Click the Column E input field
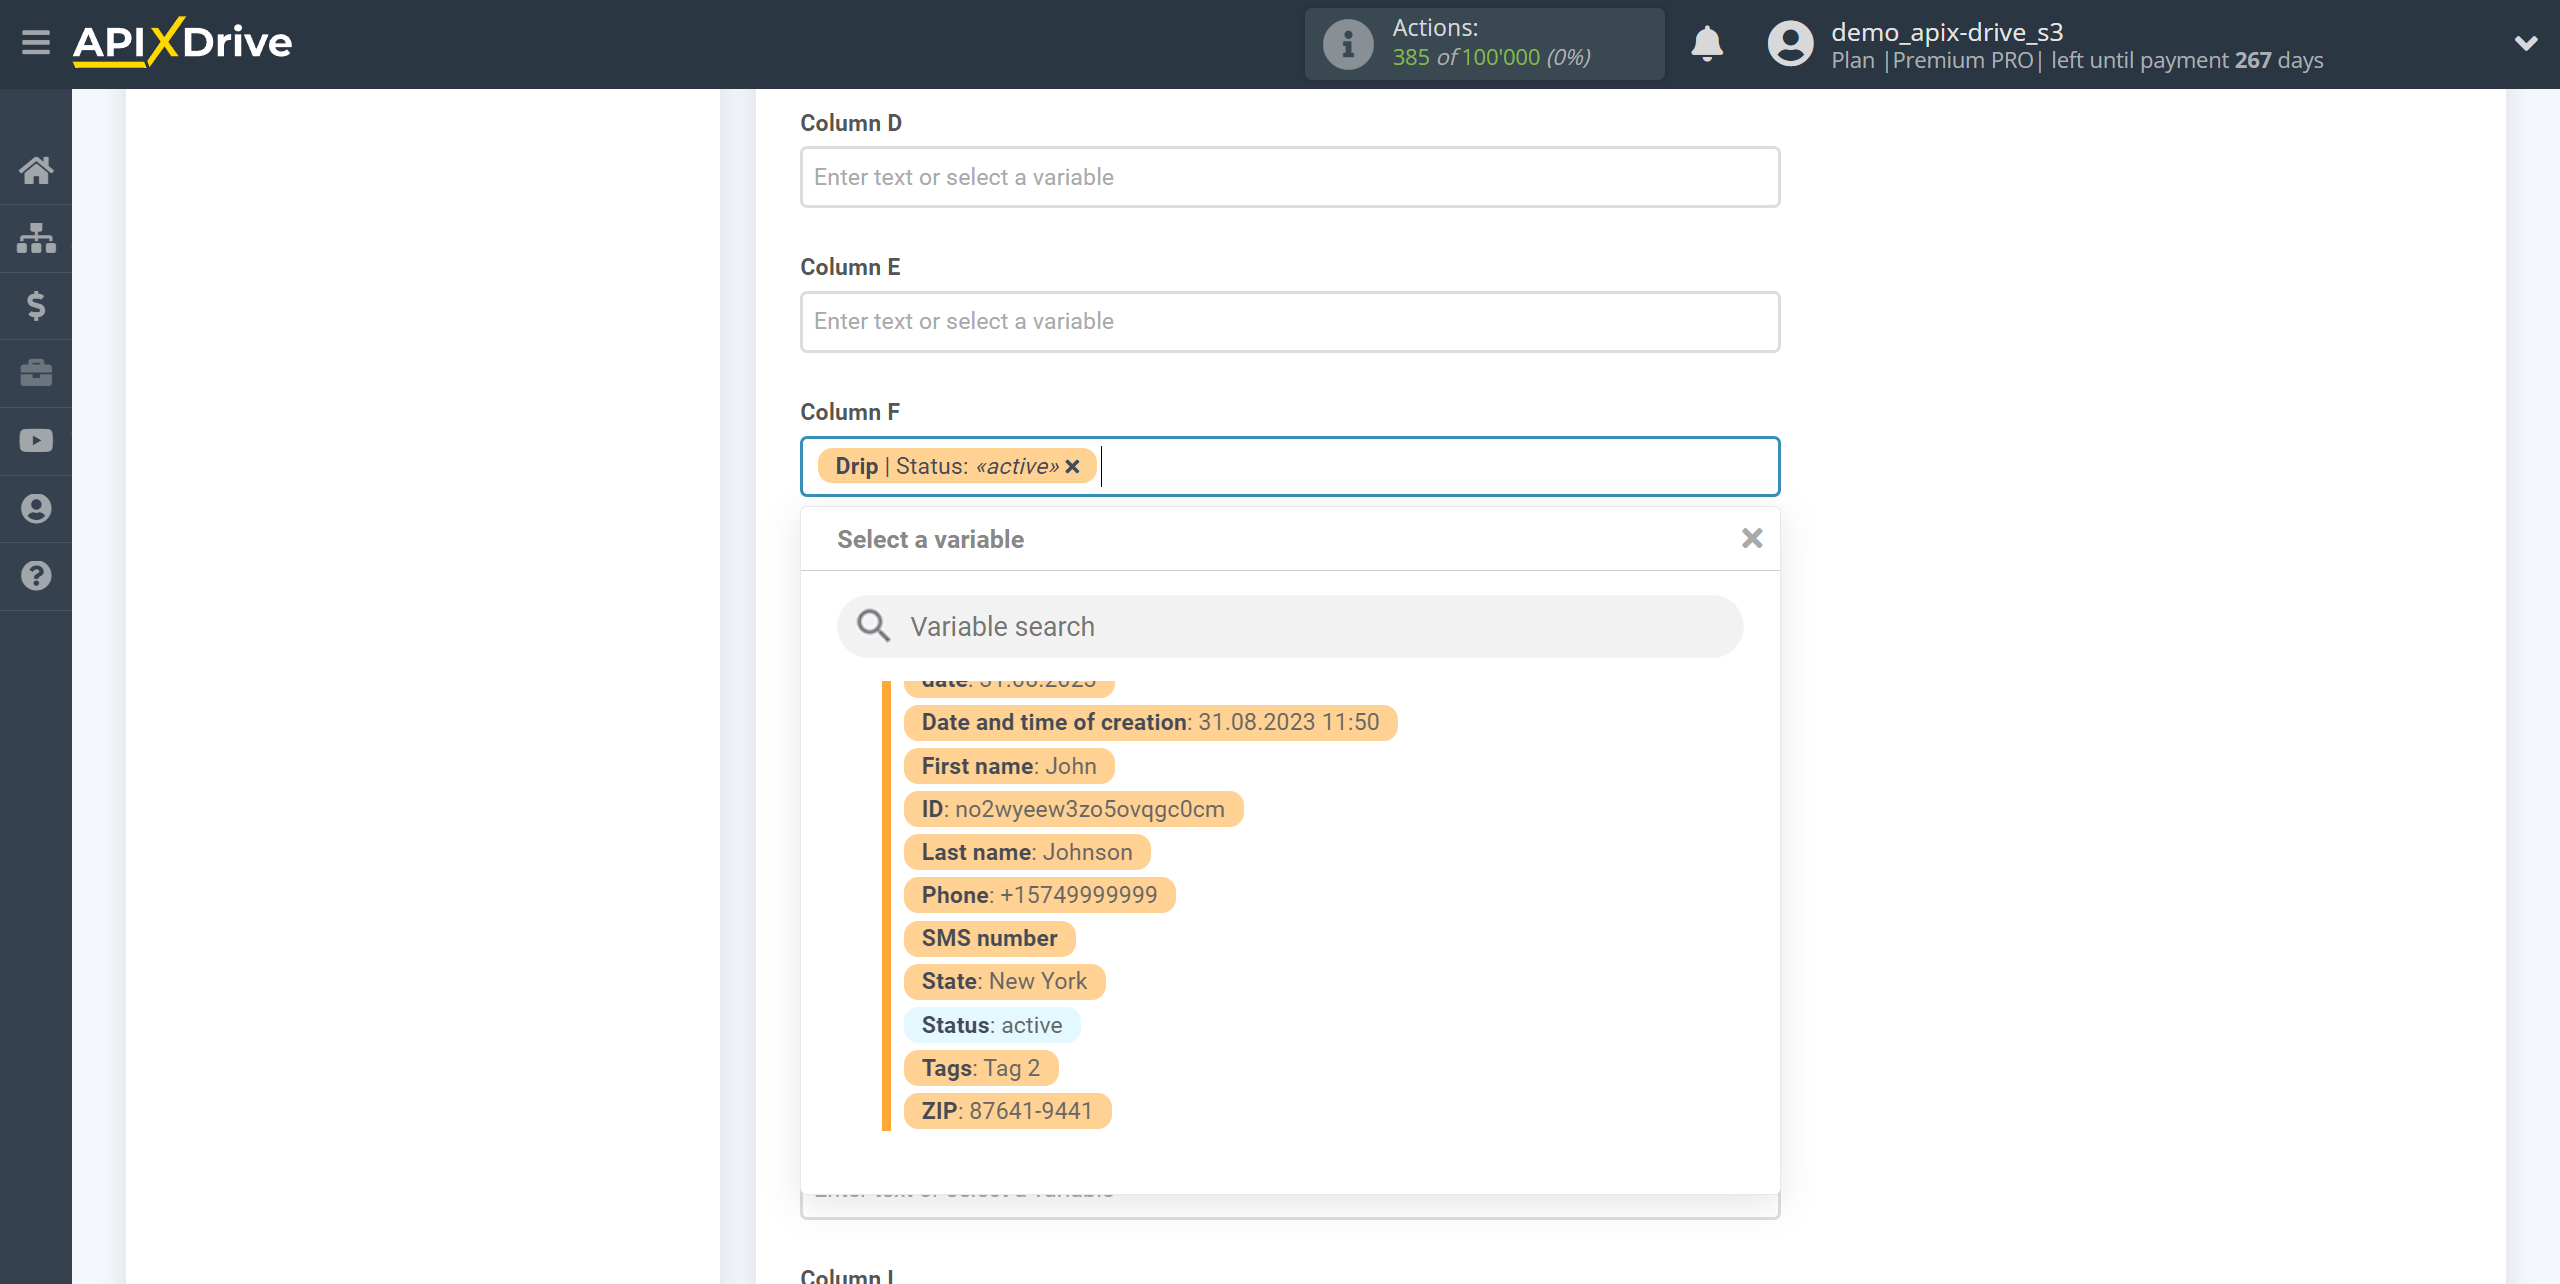 1290,322
